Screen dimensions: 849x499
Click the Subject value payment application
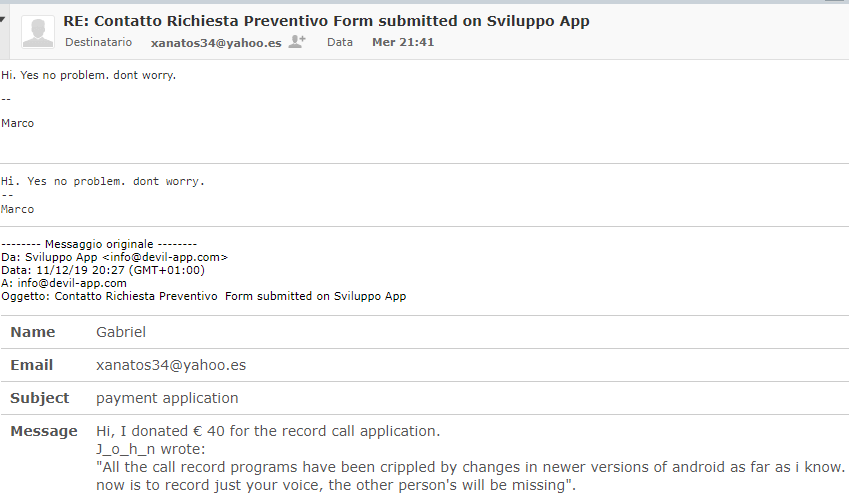167,398
